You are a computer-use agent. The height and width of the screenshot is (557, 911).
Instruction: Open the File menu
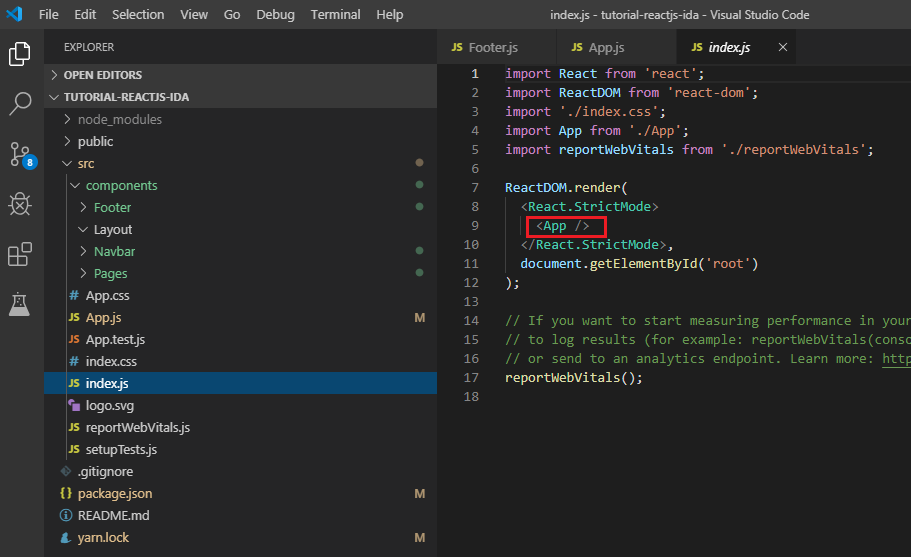[x=49, y=15]
